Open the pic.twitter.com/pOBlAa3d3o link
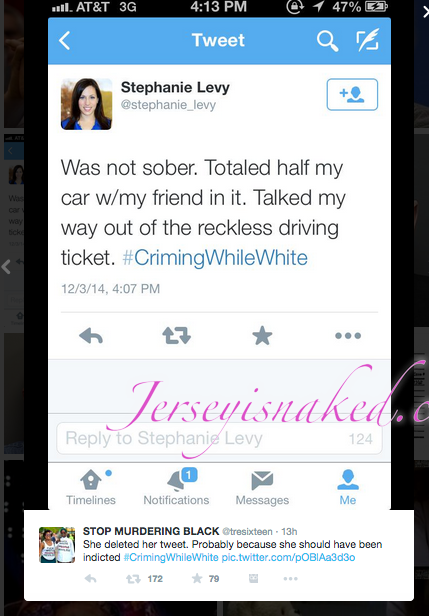 [288, 557]
